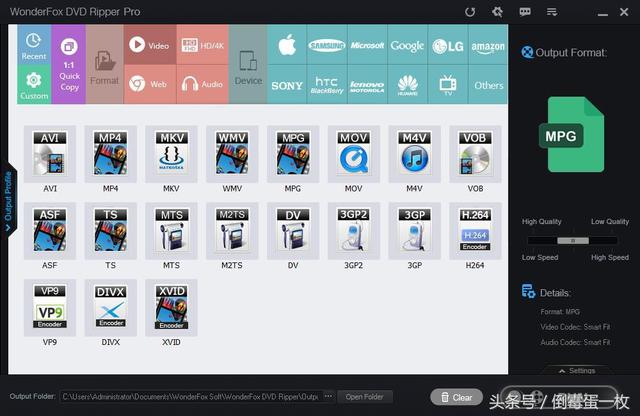Open the title bar menu list icon

click(553, 12)
